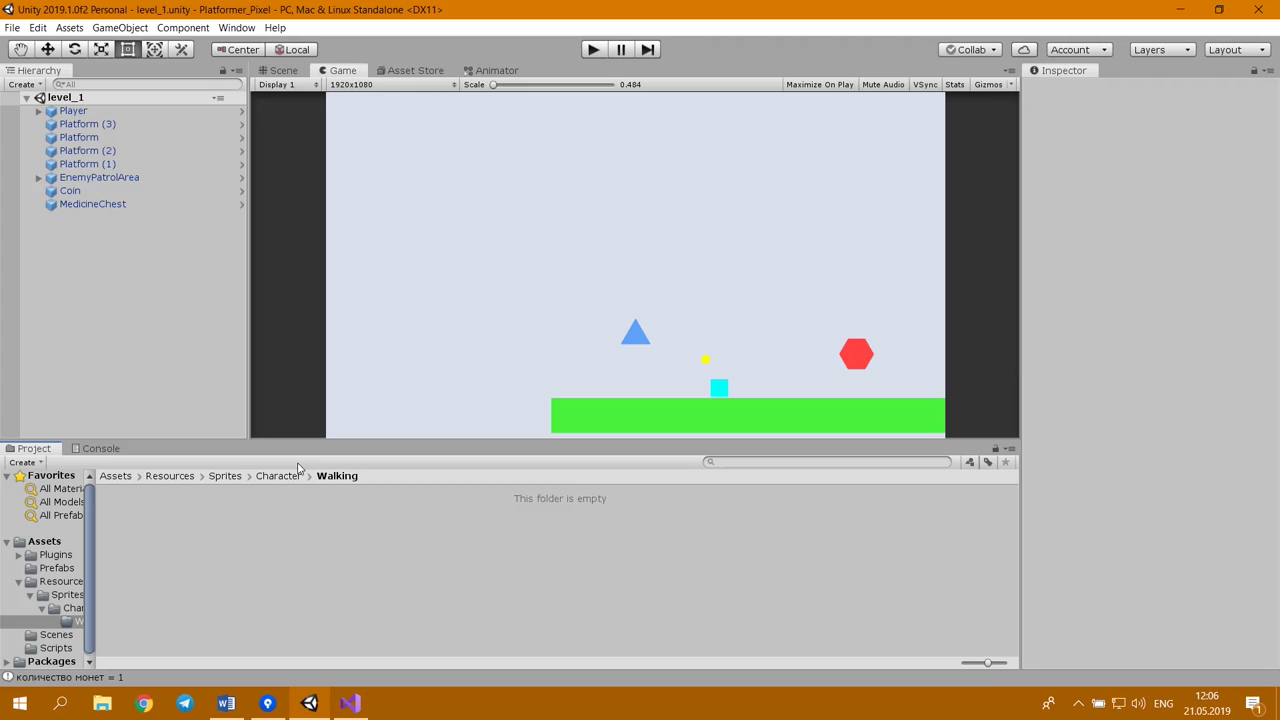Open the Layers dropdown
Screen dimensions: 1280x720
pyautogui.click(x=1161, y=49)
